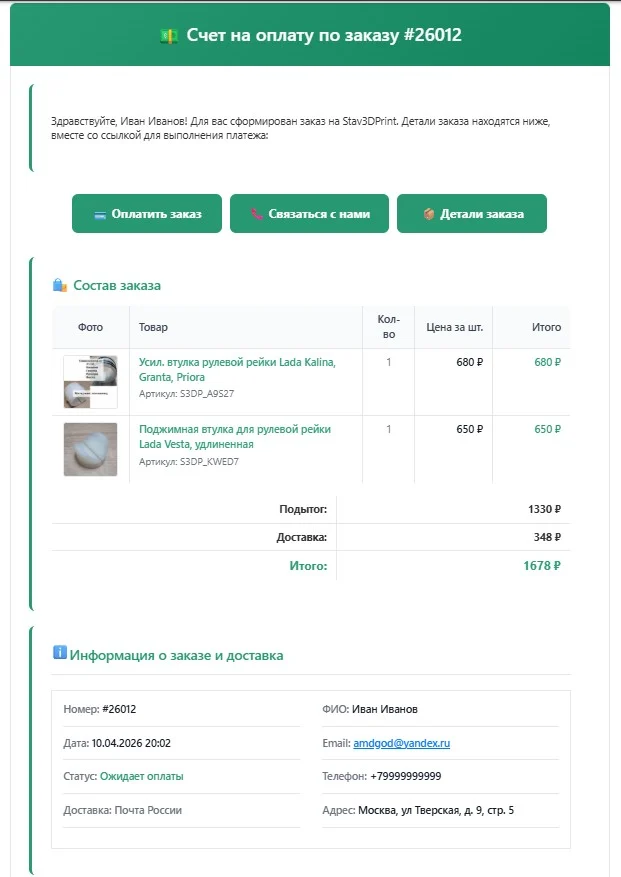Click the money icon in the header

(x=169, y=36)
